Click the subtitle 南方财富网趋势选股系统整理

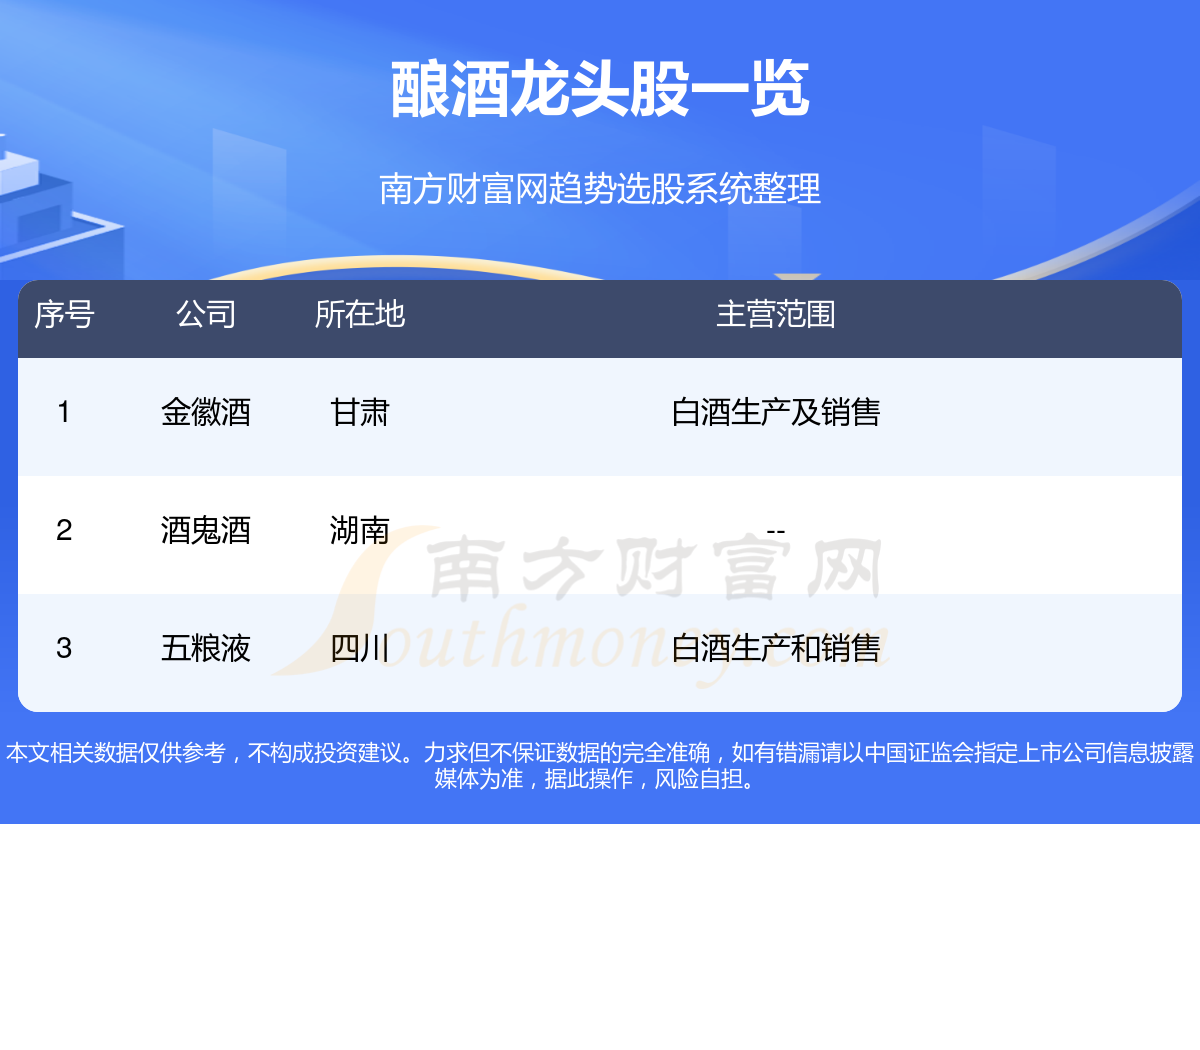pyautogui.click(x=600, y=188)
